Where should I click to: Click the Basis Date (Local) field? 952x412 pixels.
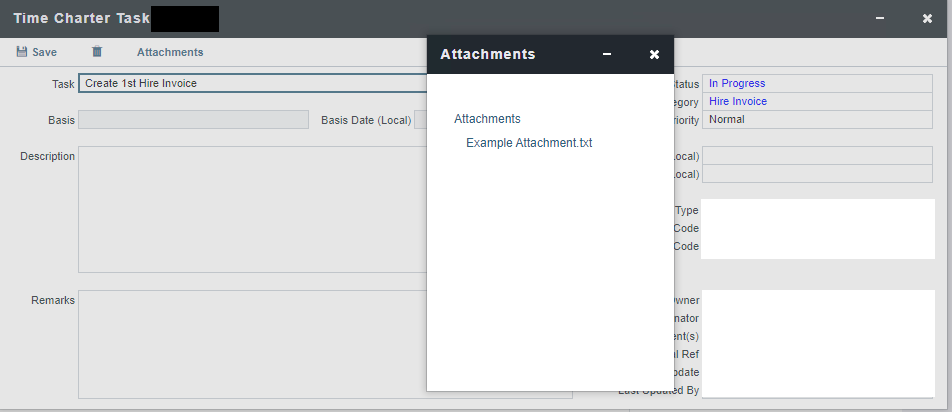click(x=420, y=120)
